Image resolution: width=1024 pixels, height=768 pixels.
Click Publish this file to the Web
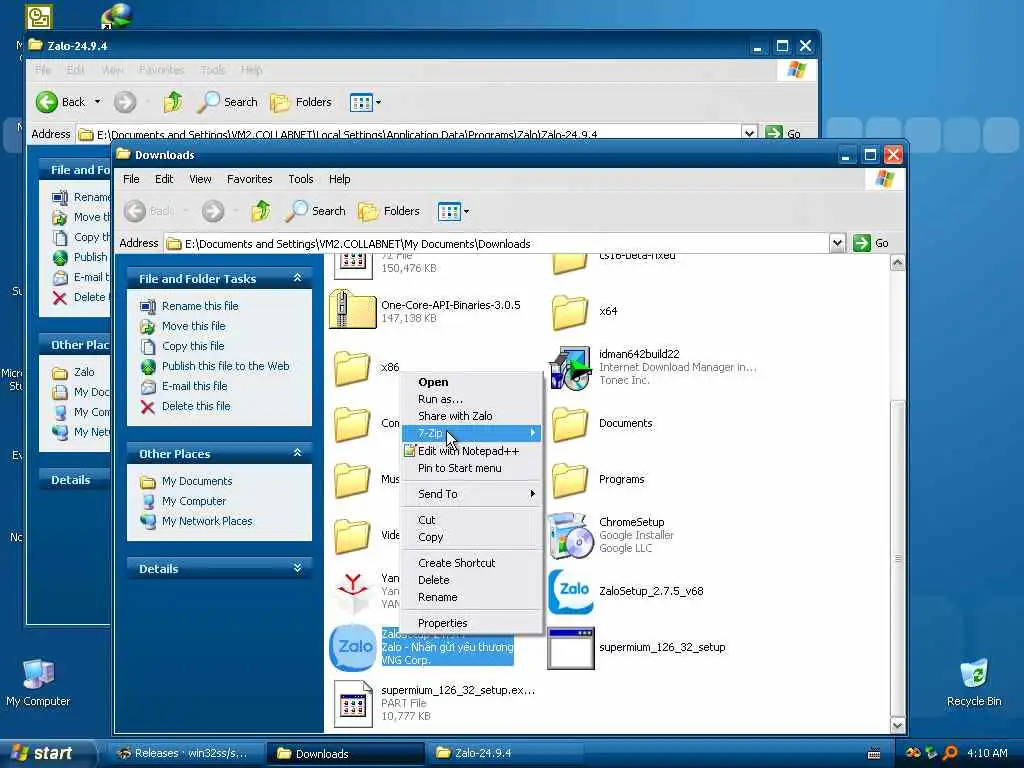pos(225,366)
